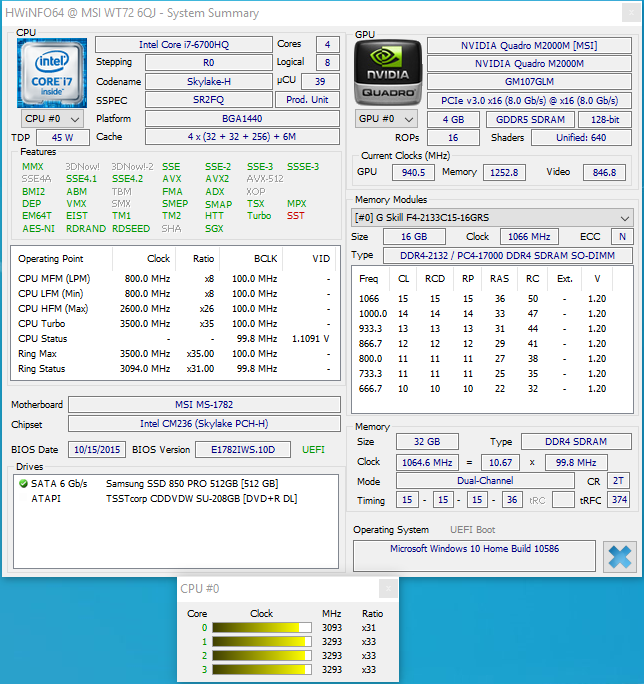Close the CPU #0 clock window

[x=388, y=589]
